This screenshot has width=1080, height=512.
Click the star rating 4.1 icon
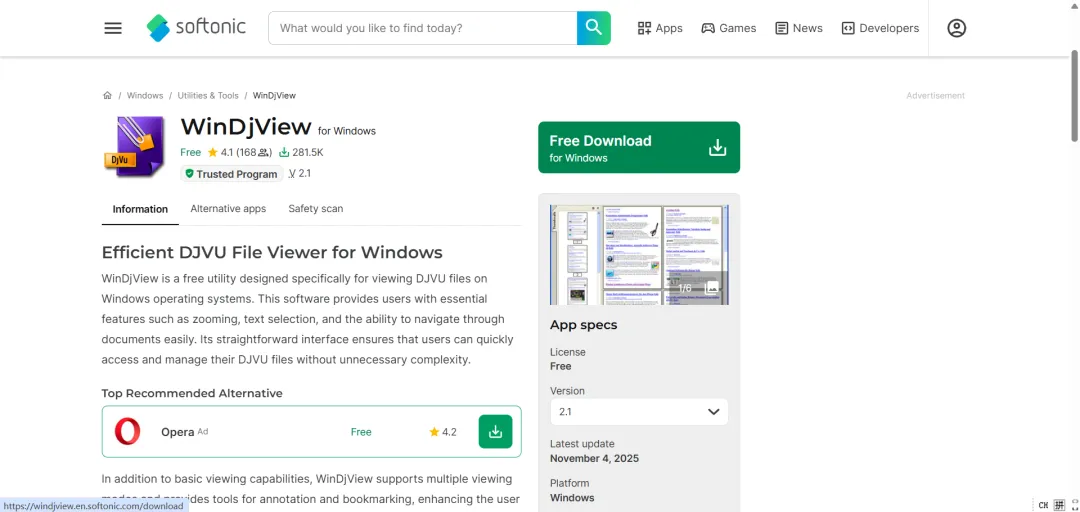click(x=212, y=152)
